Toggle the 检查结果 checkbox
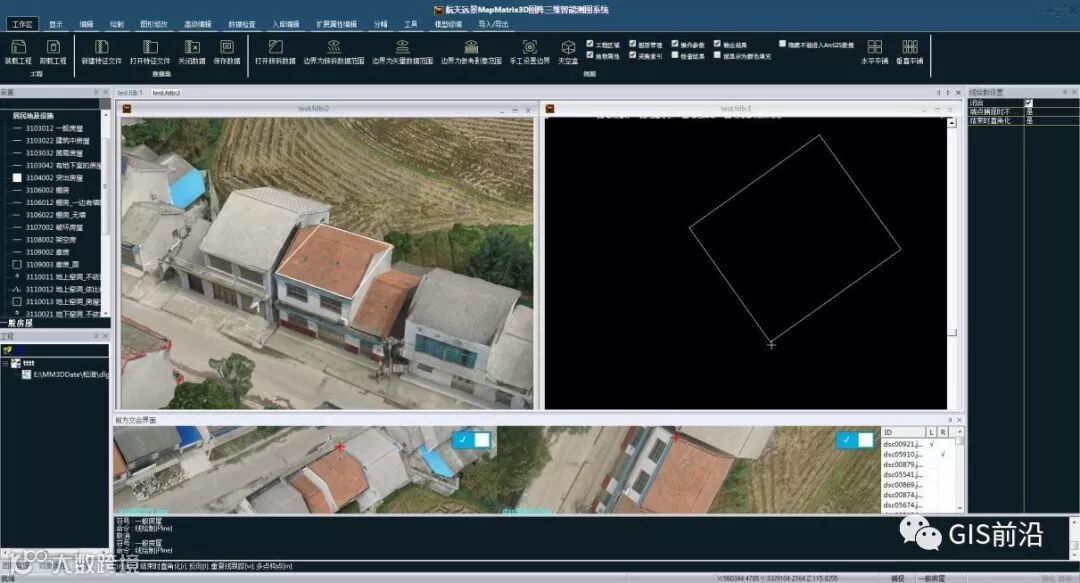 (675, 55)
